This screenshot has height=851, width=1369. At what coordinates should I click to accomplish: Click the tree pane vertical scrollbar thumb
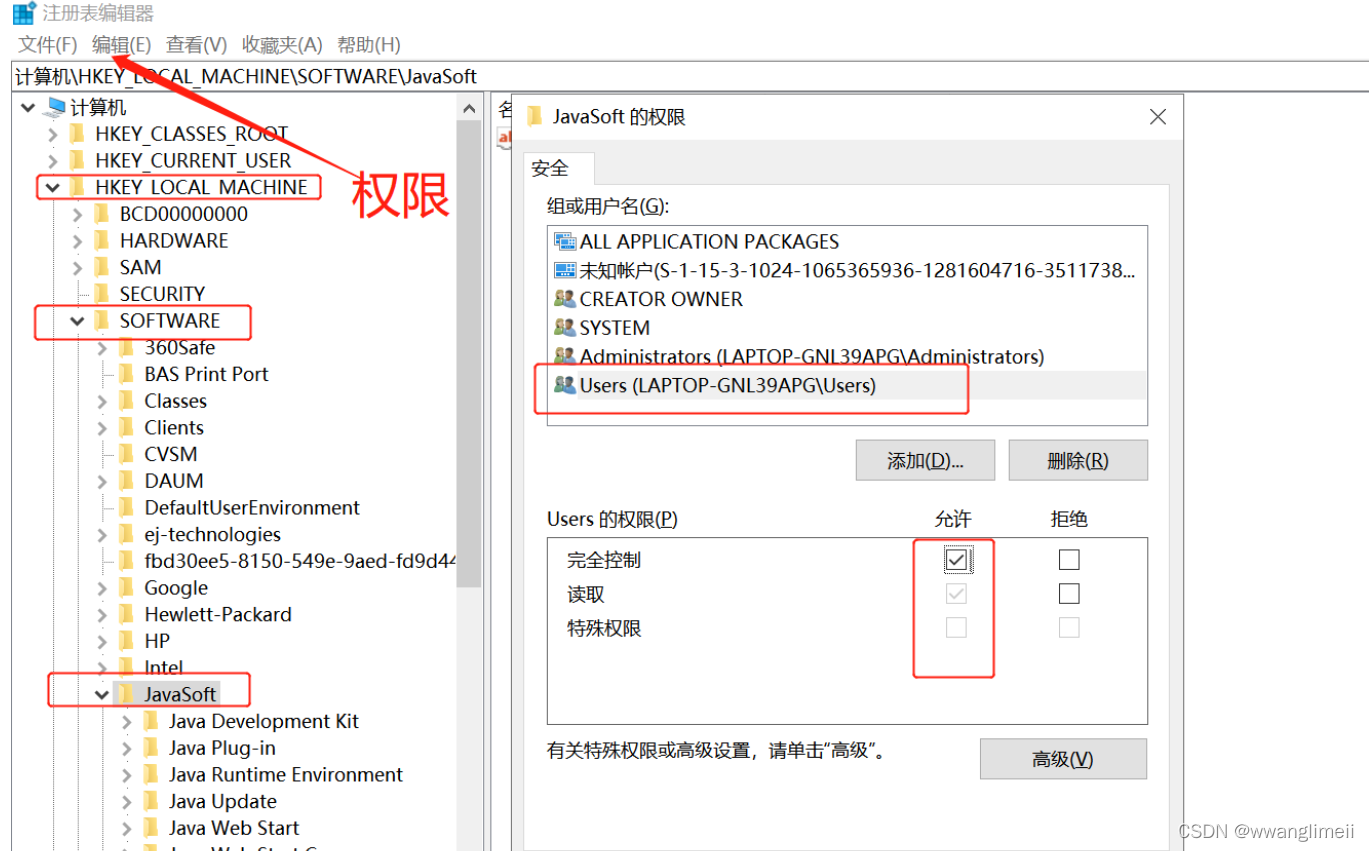tap(469, 355)
